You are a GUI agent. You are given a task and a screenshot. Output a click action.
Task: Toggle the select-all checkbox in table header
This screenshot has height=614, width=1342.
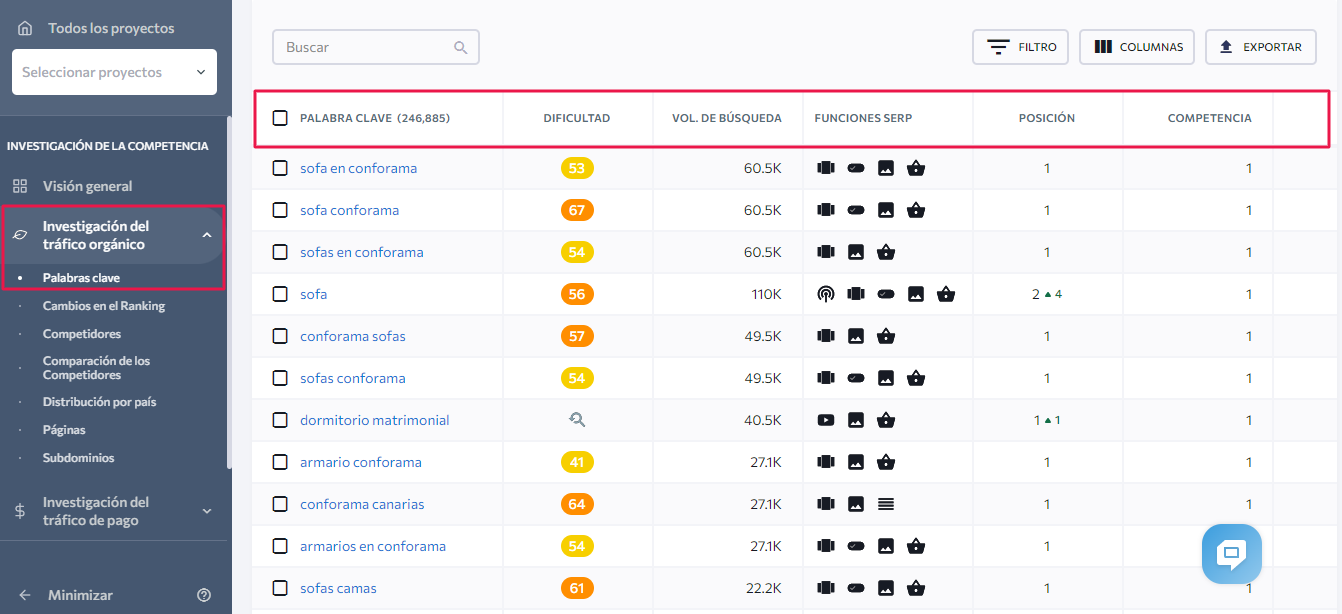coord(280,118)
